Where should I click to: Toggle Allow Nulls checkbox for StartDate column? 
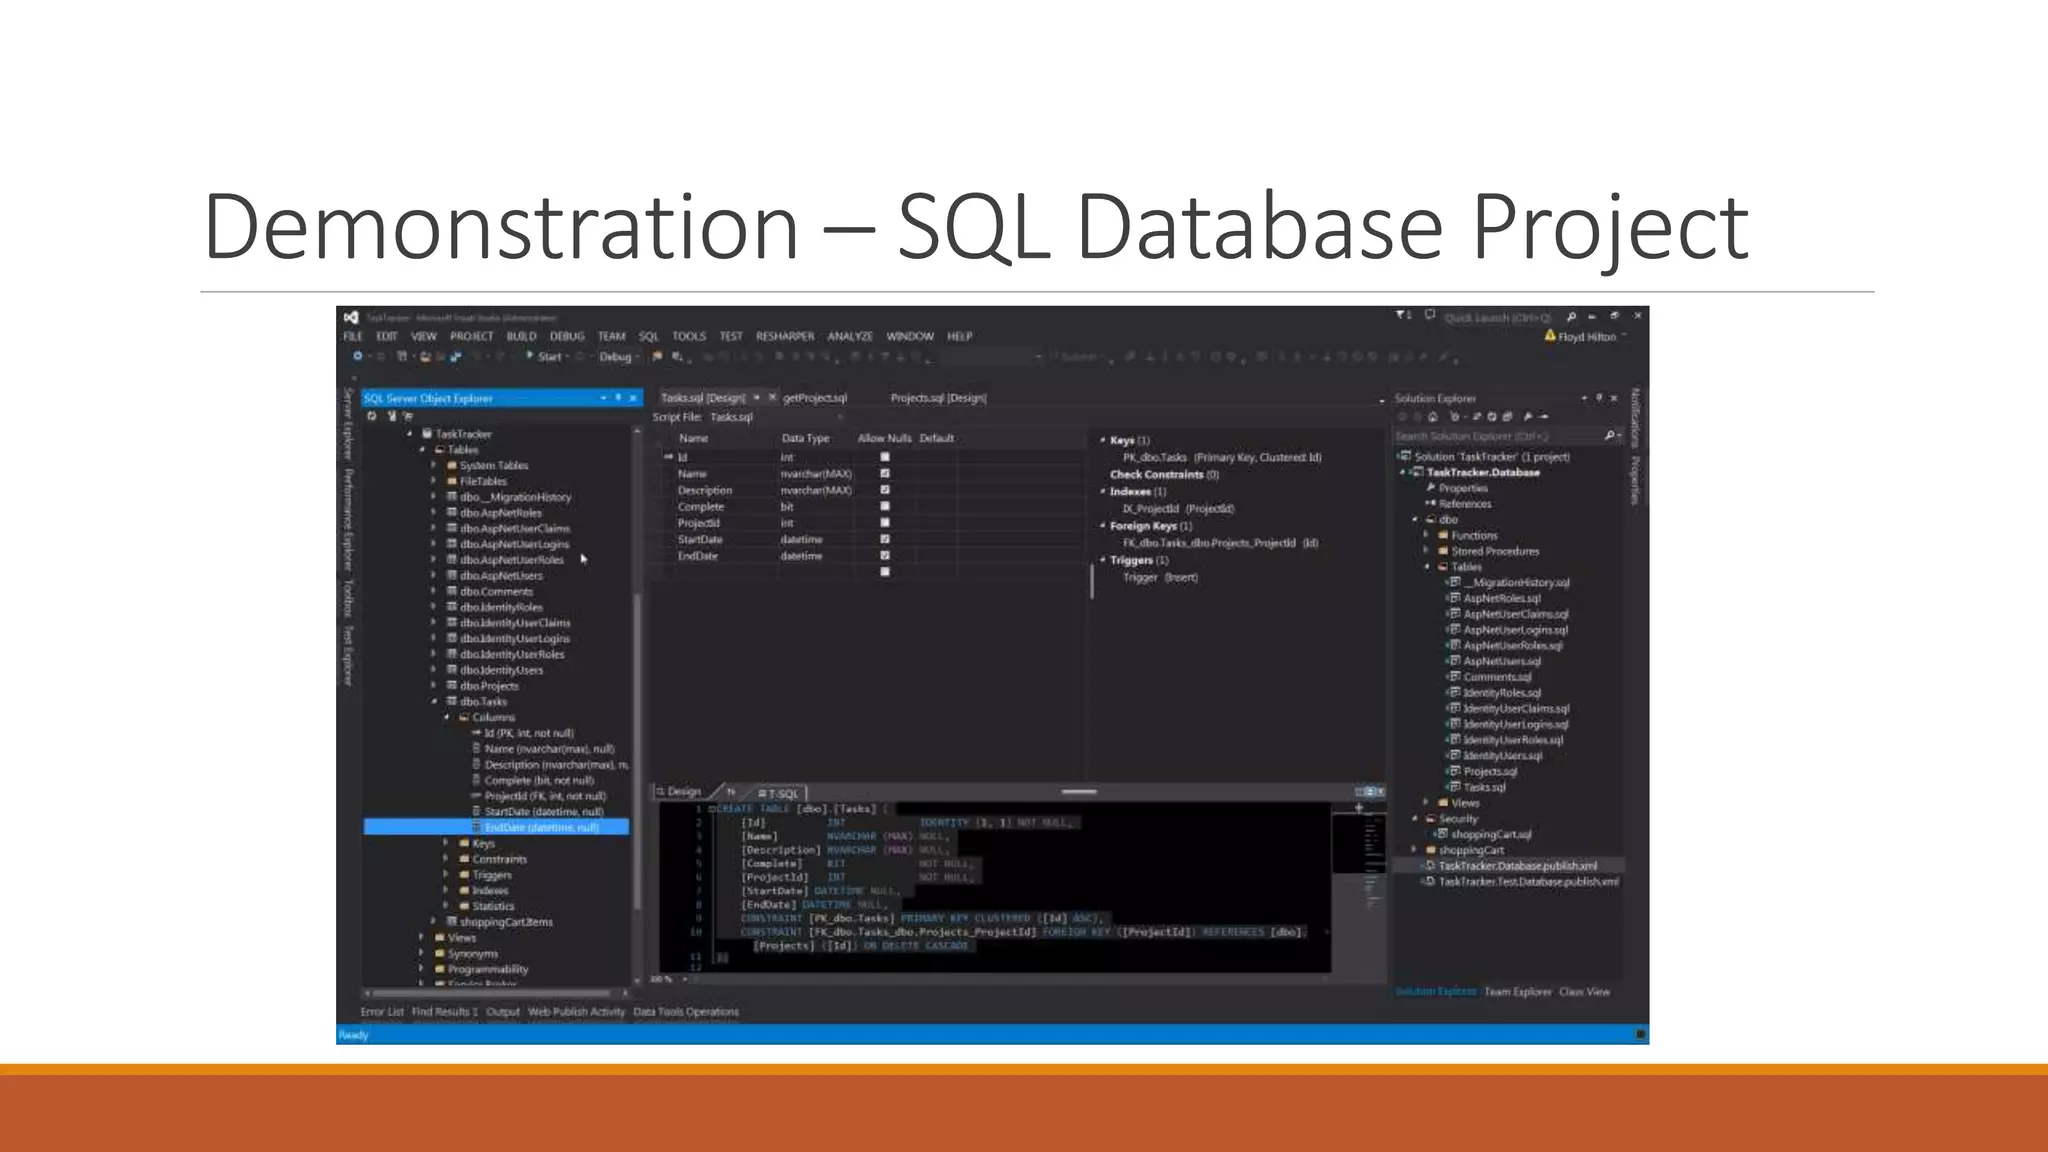tap(885, 539)
